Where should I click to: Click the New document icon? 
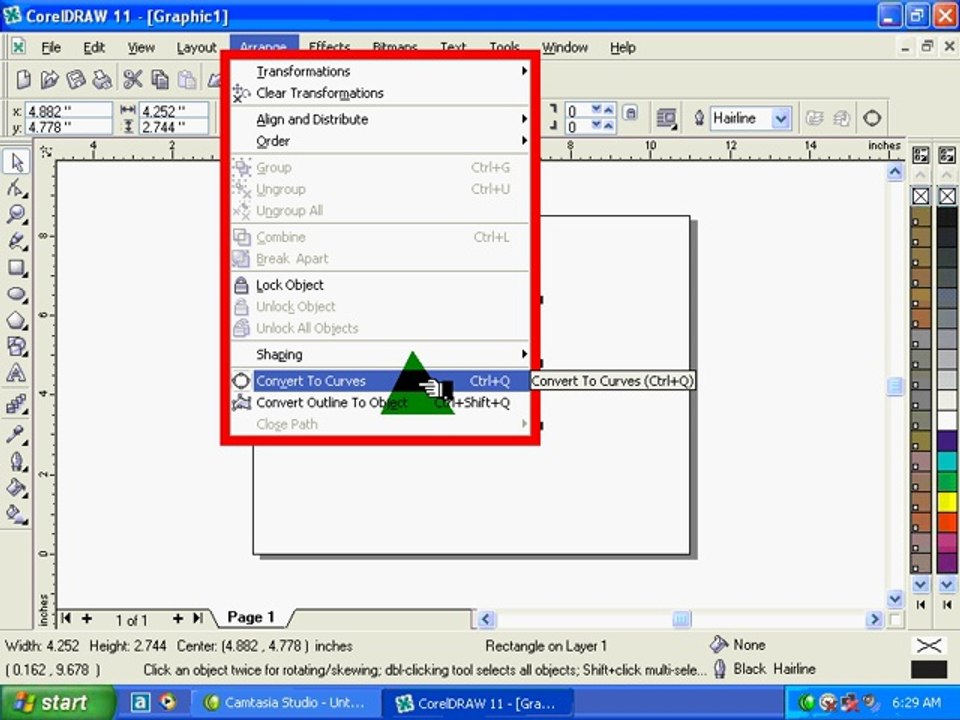click(23, 80)
